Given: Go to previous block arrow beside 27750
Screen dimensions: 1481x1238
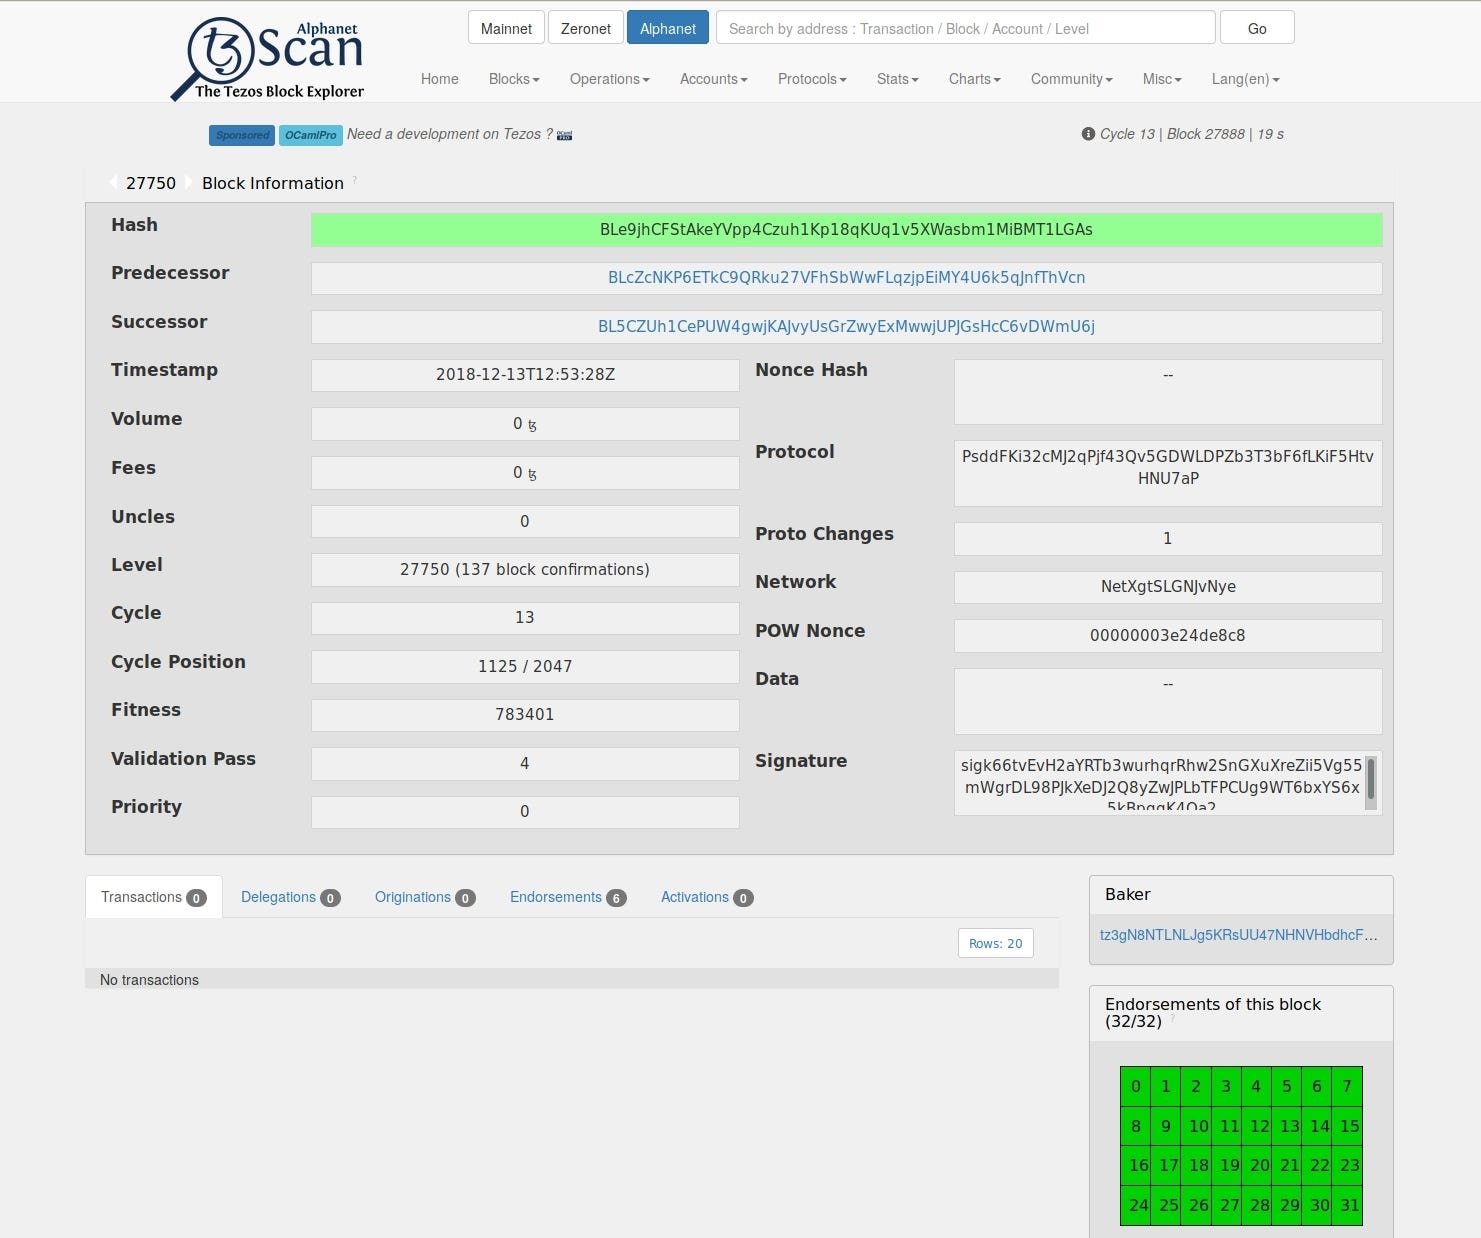Looking at the screenshot, I should click(113, 182).
